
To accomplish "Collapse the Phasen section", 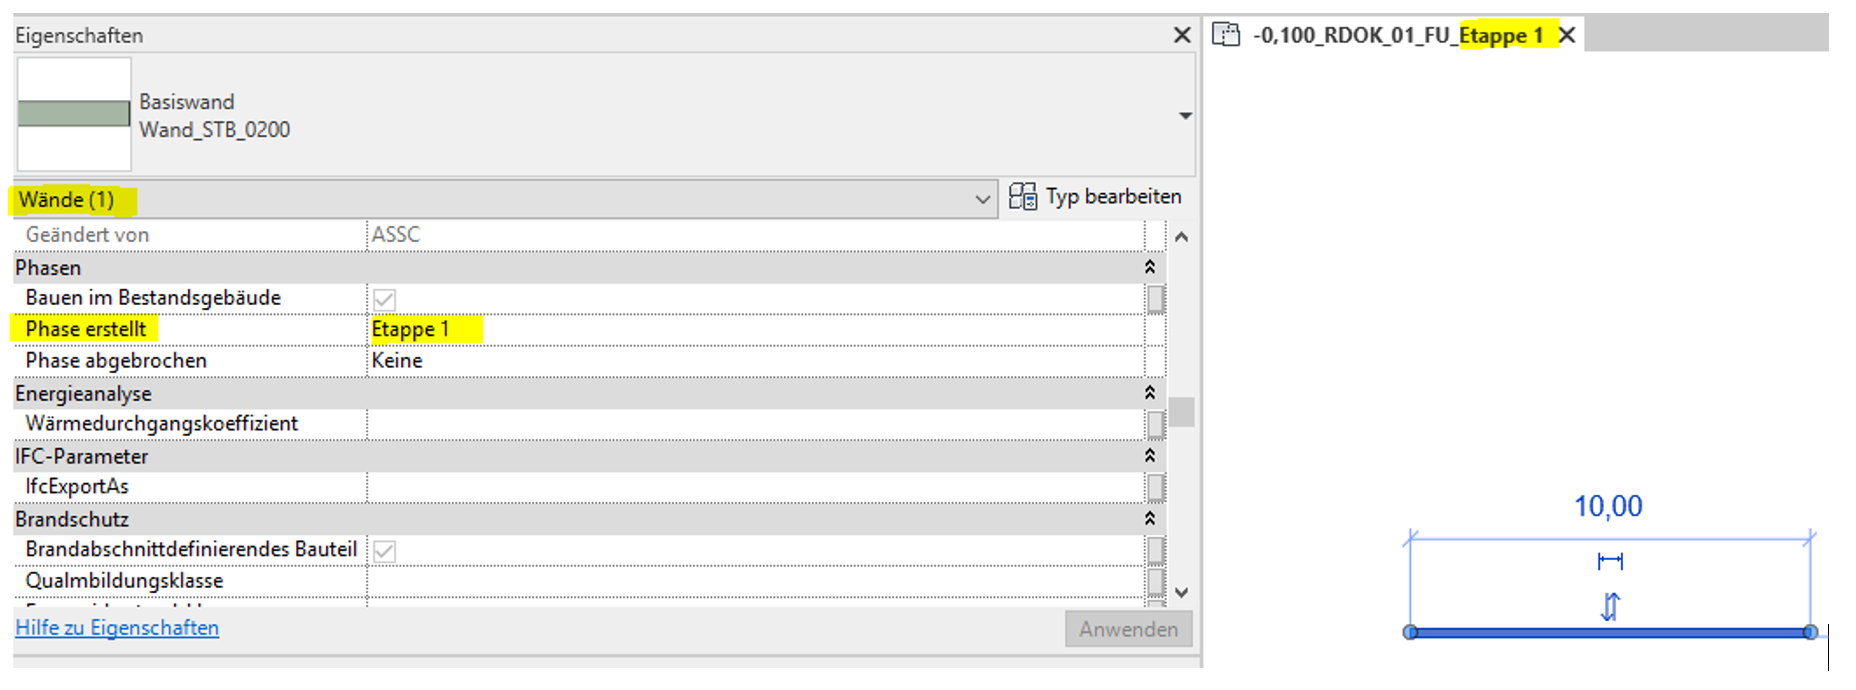I will pyautogui.click(x=1150, y=267).
